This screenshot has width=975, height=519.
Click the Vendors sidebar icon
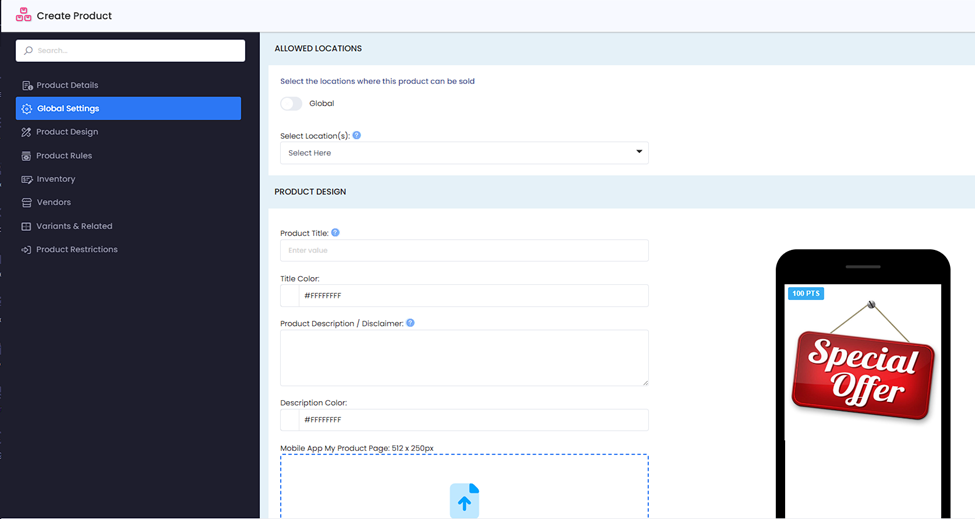coord(26,203)
